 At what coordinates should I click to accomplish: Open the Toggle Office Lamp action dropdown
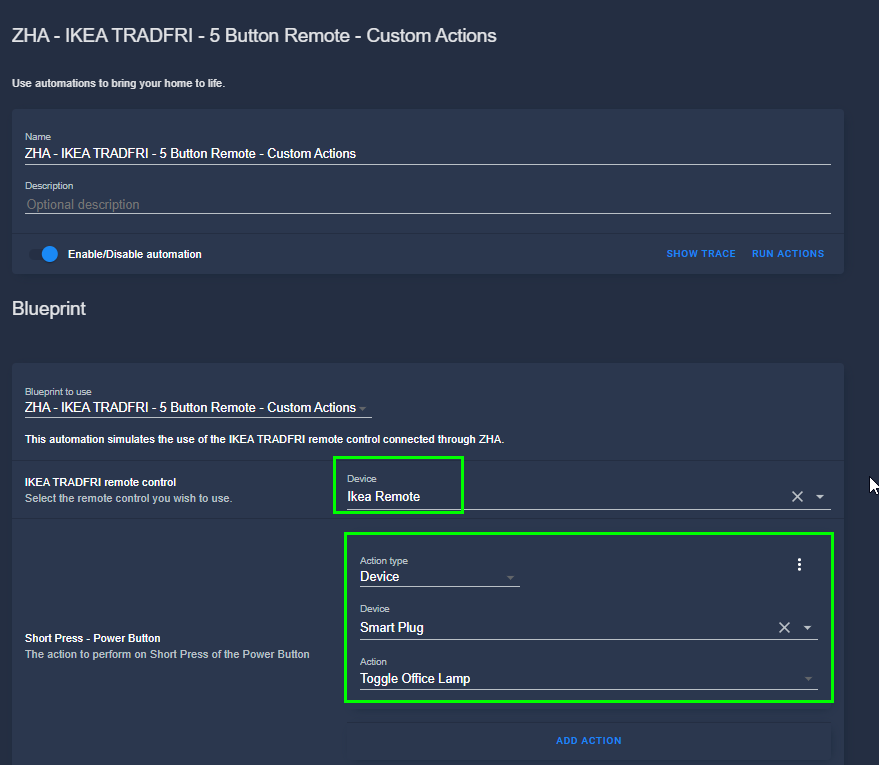[x=589, y=679]
